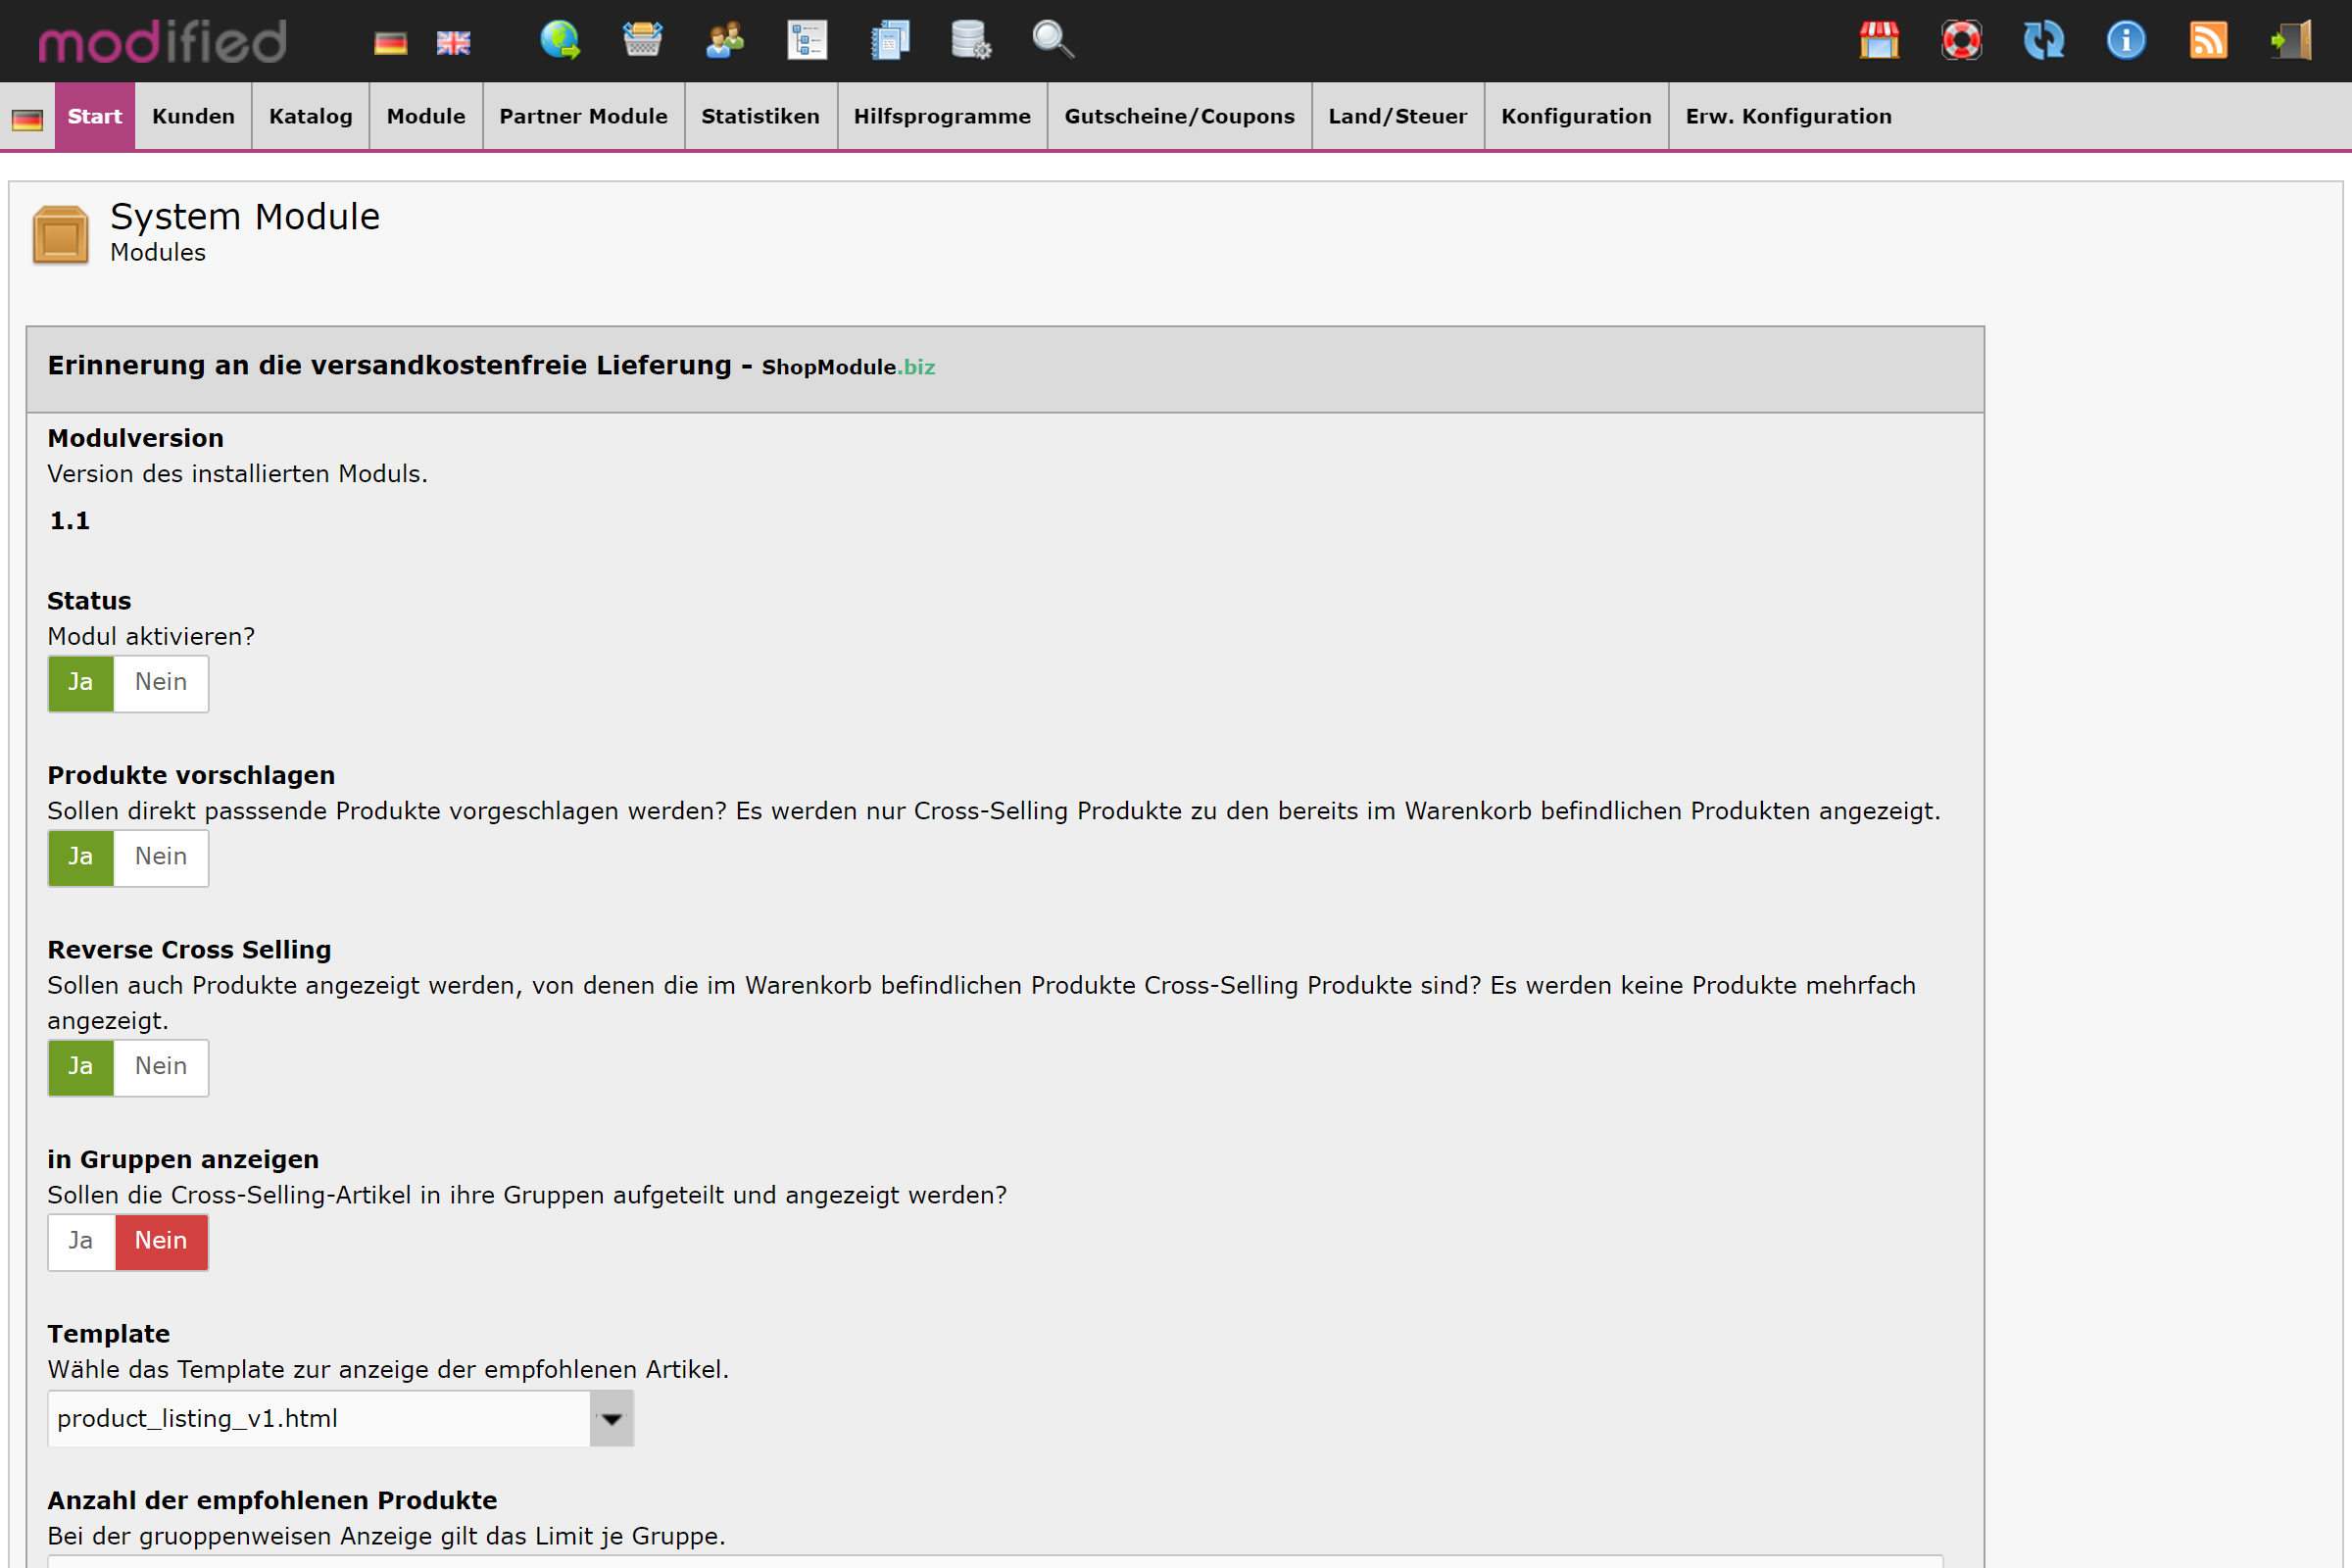Click the shopping basket orders icon
This screenshot has height=1568, width=2352.
[642, 40]
